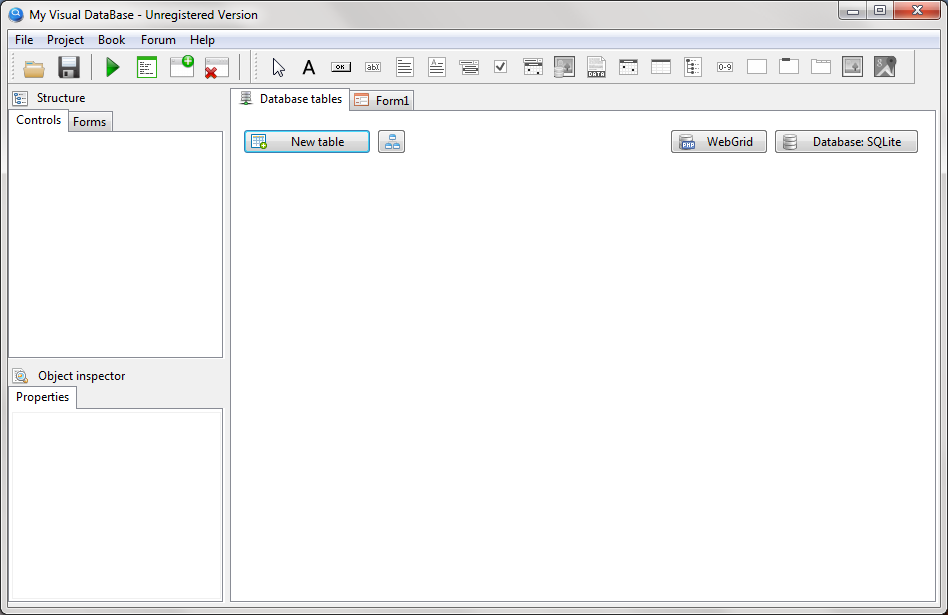Maximize the My Visual DataBase window
Viewport: 948px width, 615px height.
point(880,10)
